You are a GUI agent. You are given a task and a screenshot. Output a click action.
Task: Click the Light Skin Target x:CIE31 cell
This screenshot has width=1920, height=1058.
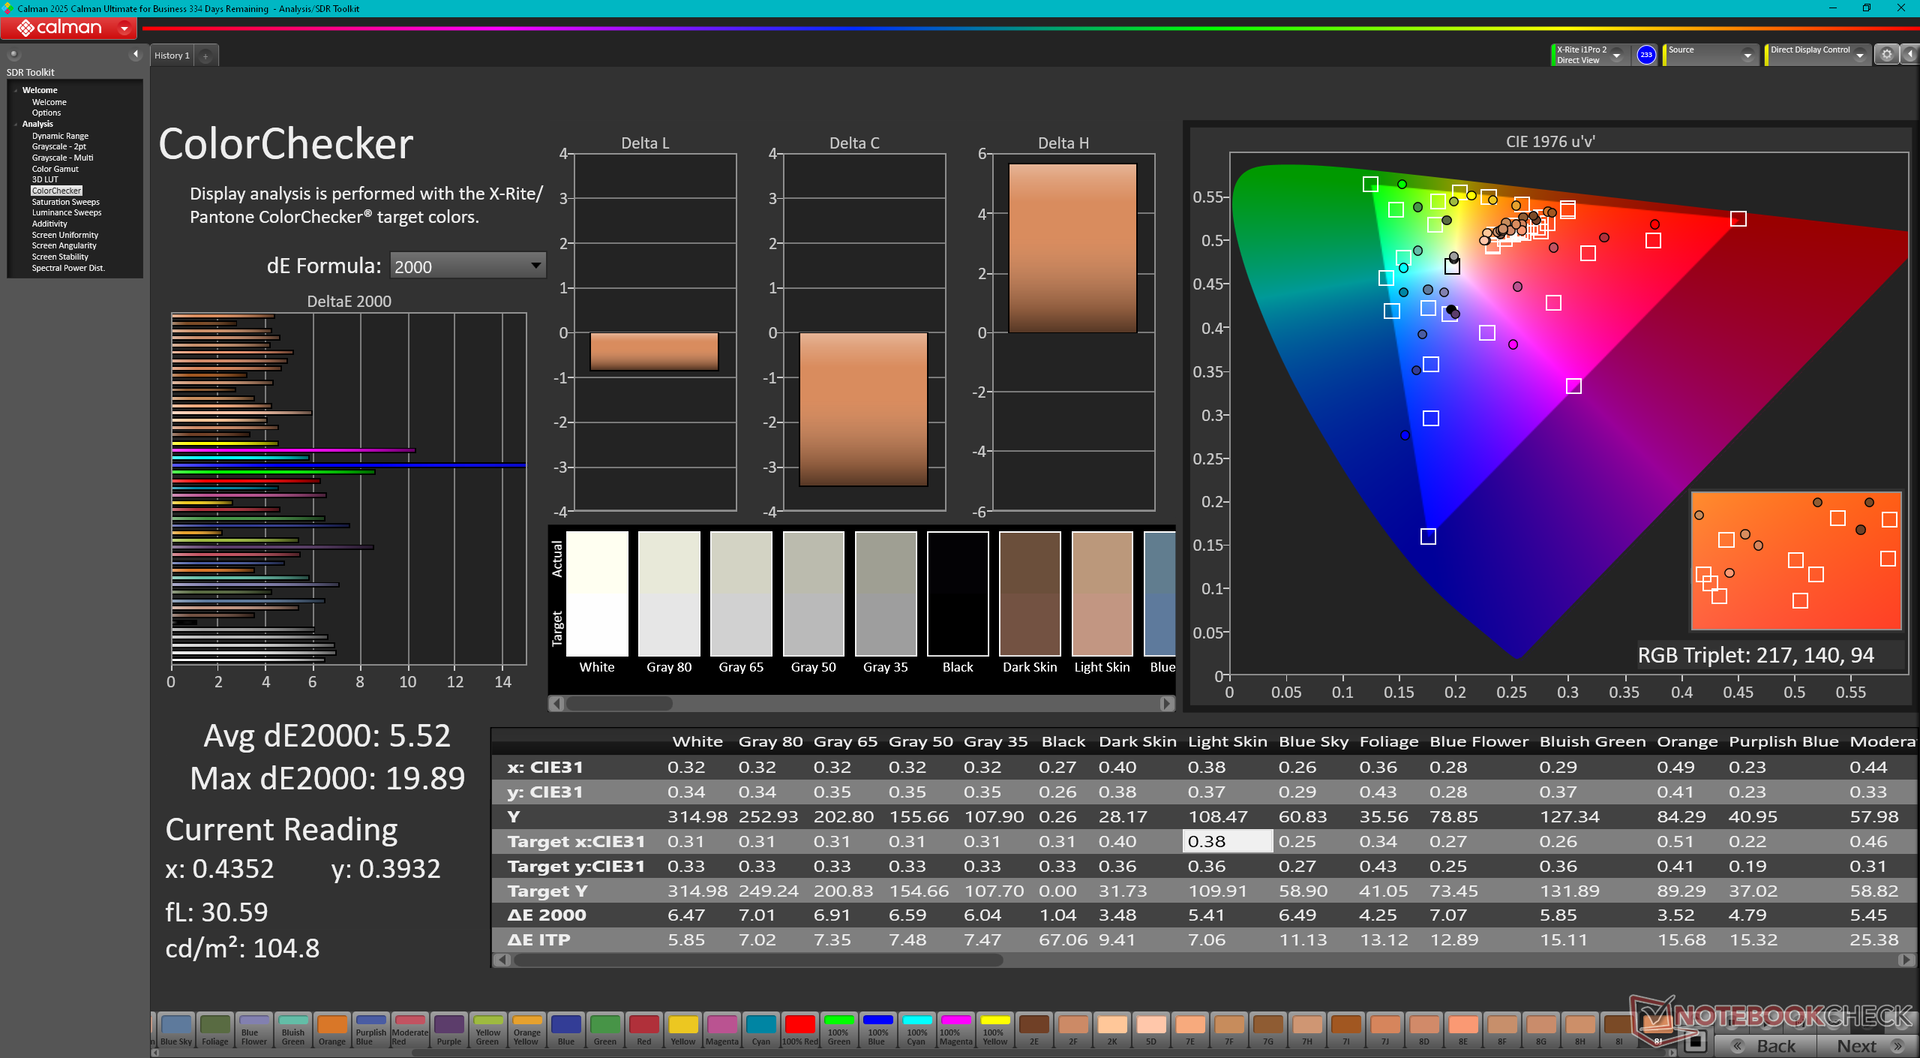(1227, 842)
